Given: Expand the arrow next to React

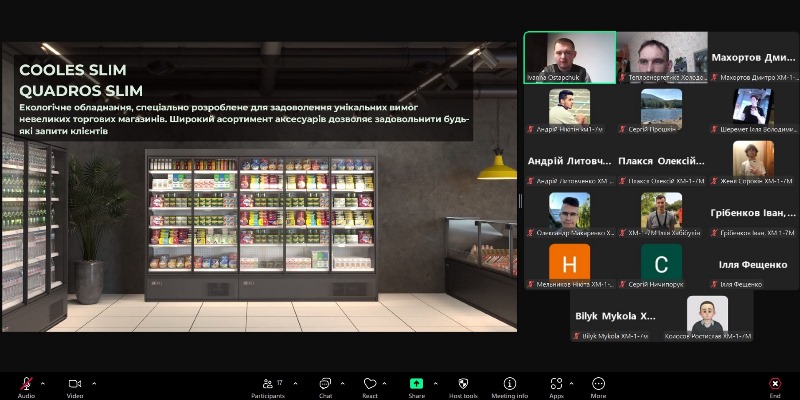Looking at the screenshot, I should coord(384,383).
